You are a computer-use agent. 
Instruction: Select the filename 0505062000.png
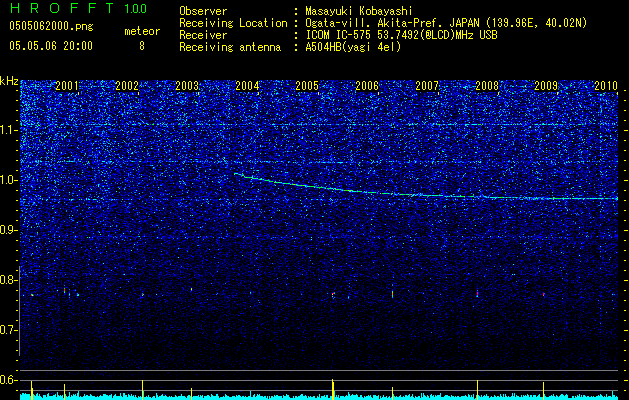[51, 26]
